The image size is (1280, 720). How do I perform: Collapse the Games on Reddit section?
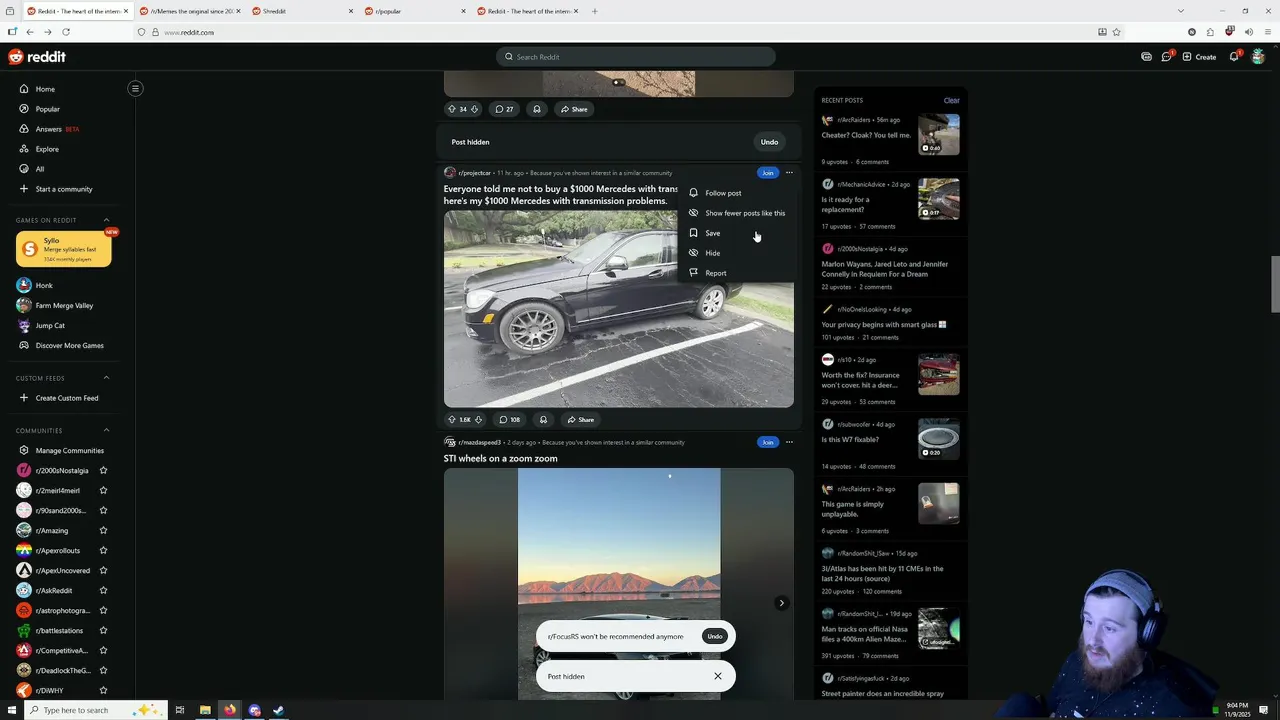click(x=106, y=220)
